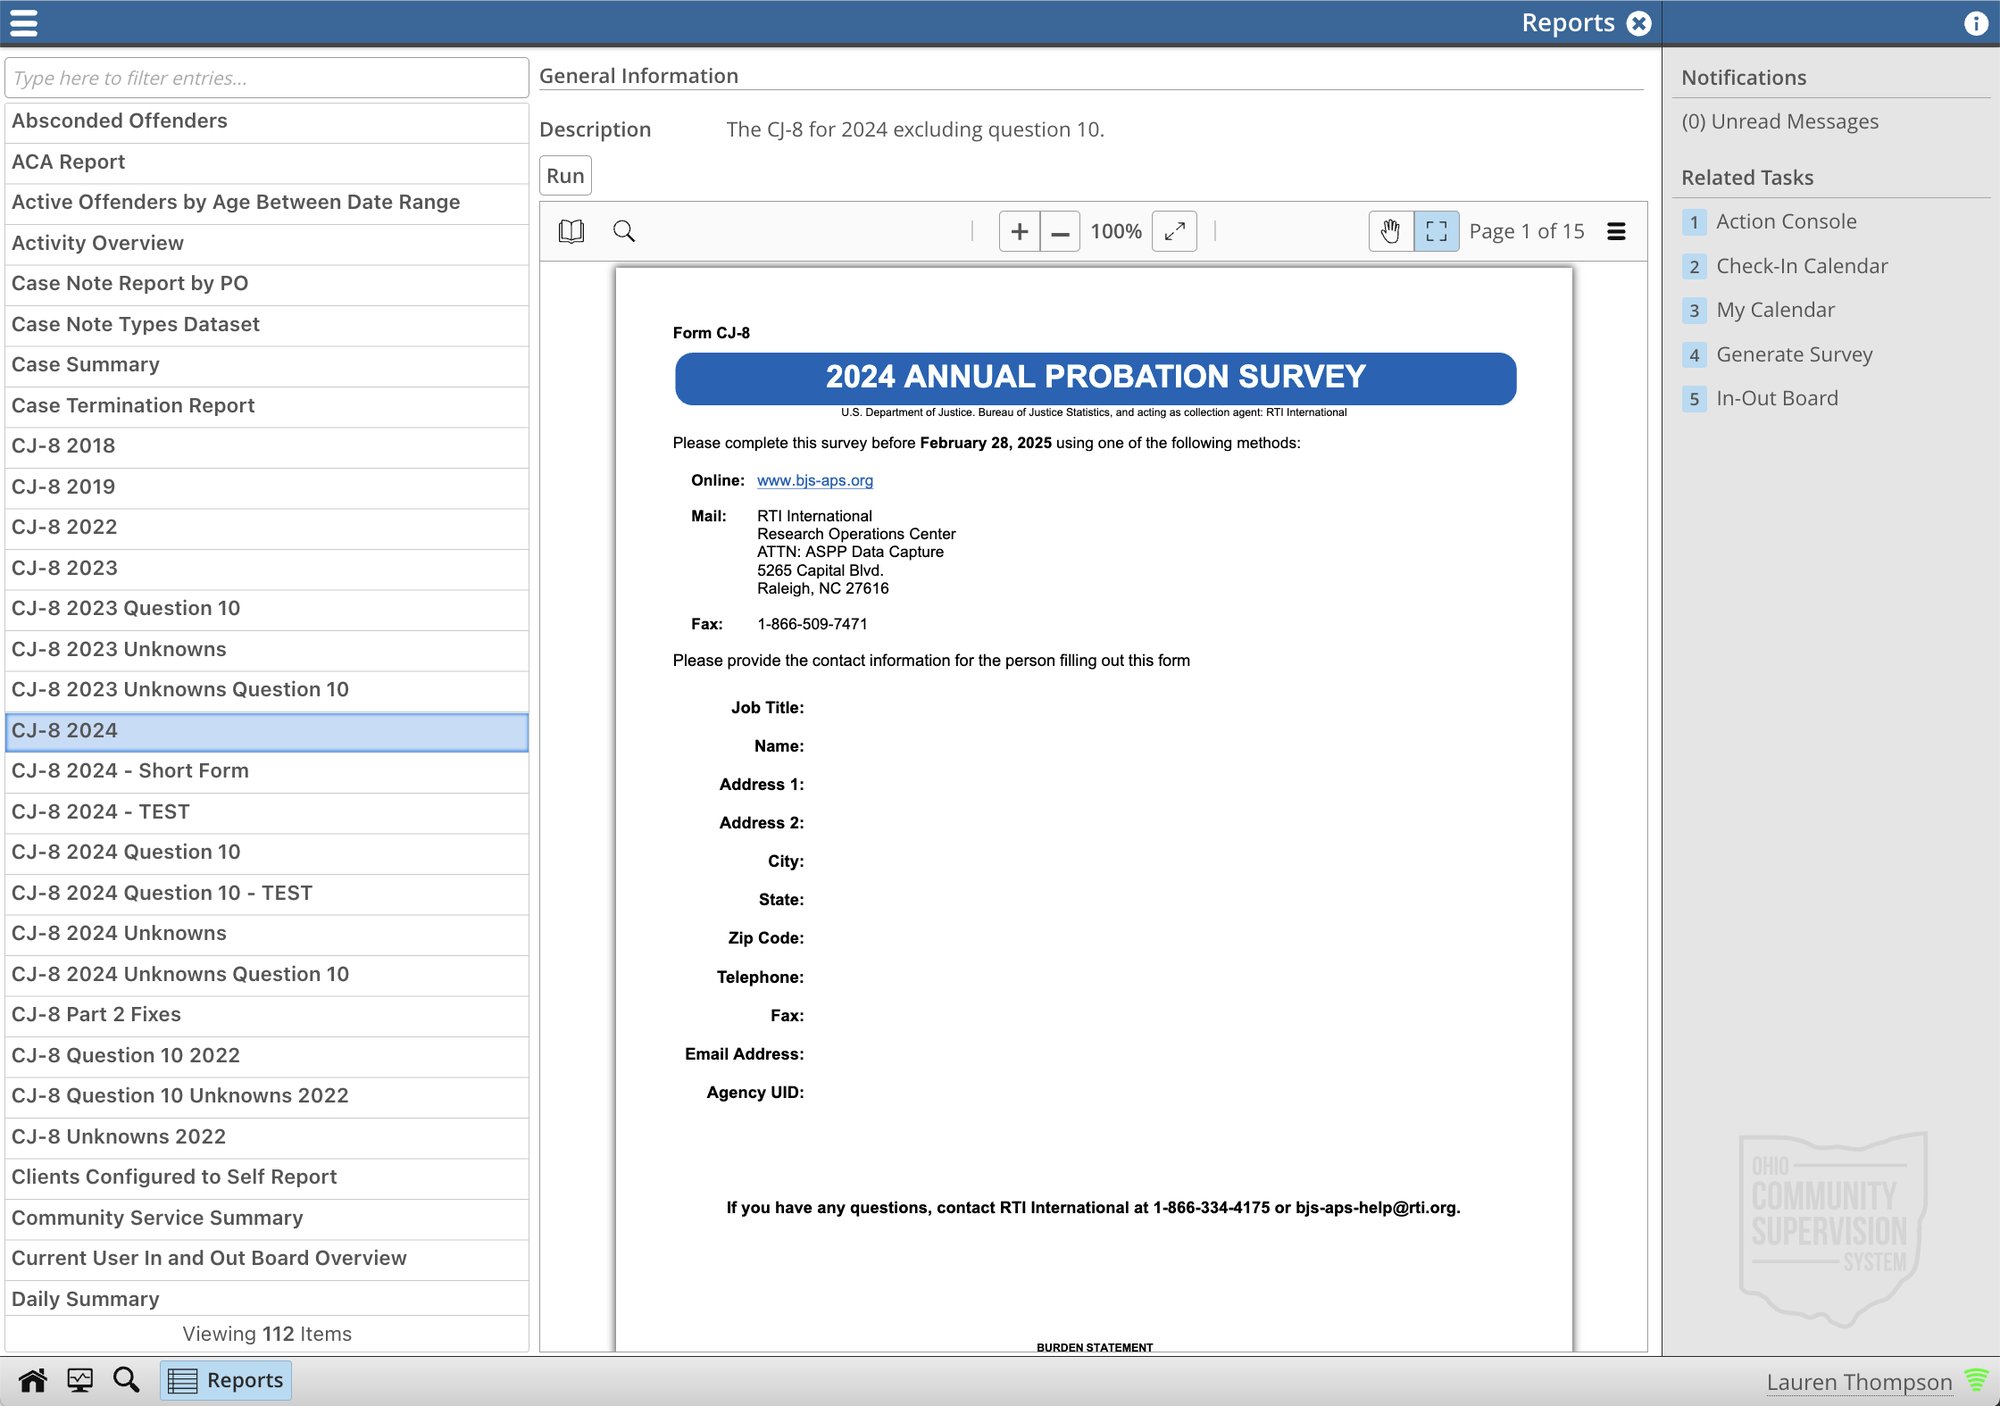The width and height of the screenshot is (2000, 1406).
Task: Close the Reports panel
Action: [1639, 23]
